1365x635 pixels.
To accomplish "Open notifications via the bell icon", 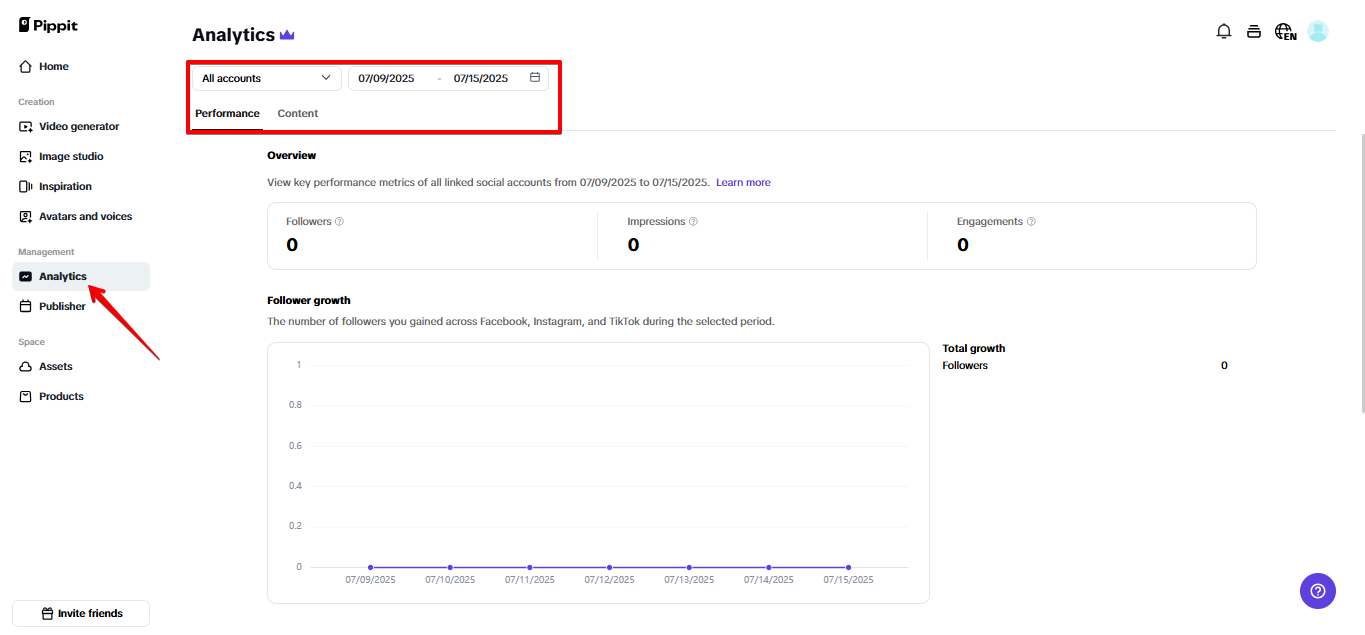I will click(x=1223, y=31).
